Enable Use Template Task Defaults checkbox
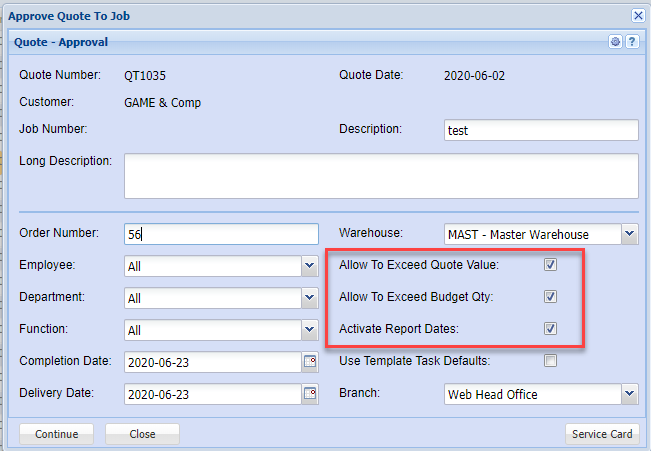This screenshot has height=451, width=651. [x=550, y=361]
